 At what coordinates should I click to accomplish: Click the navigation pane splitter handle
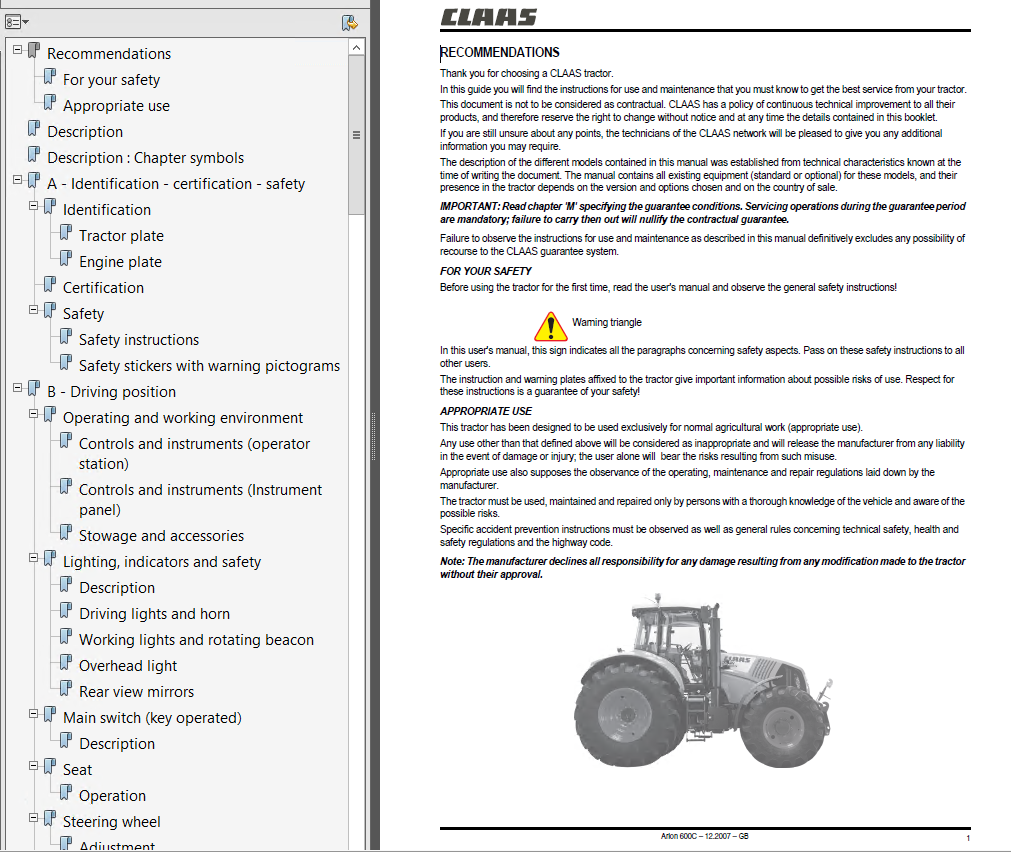click(373, 437)
